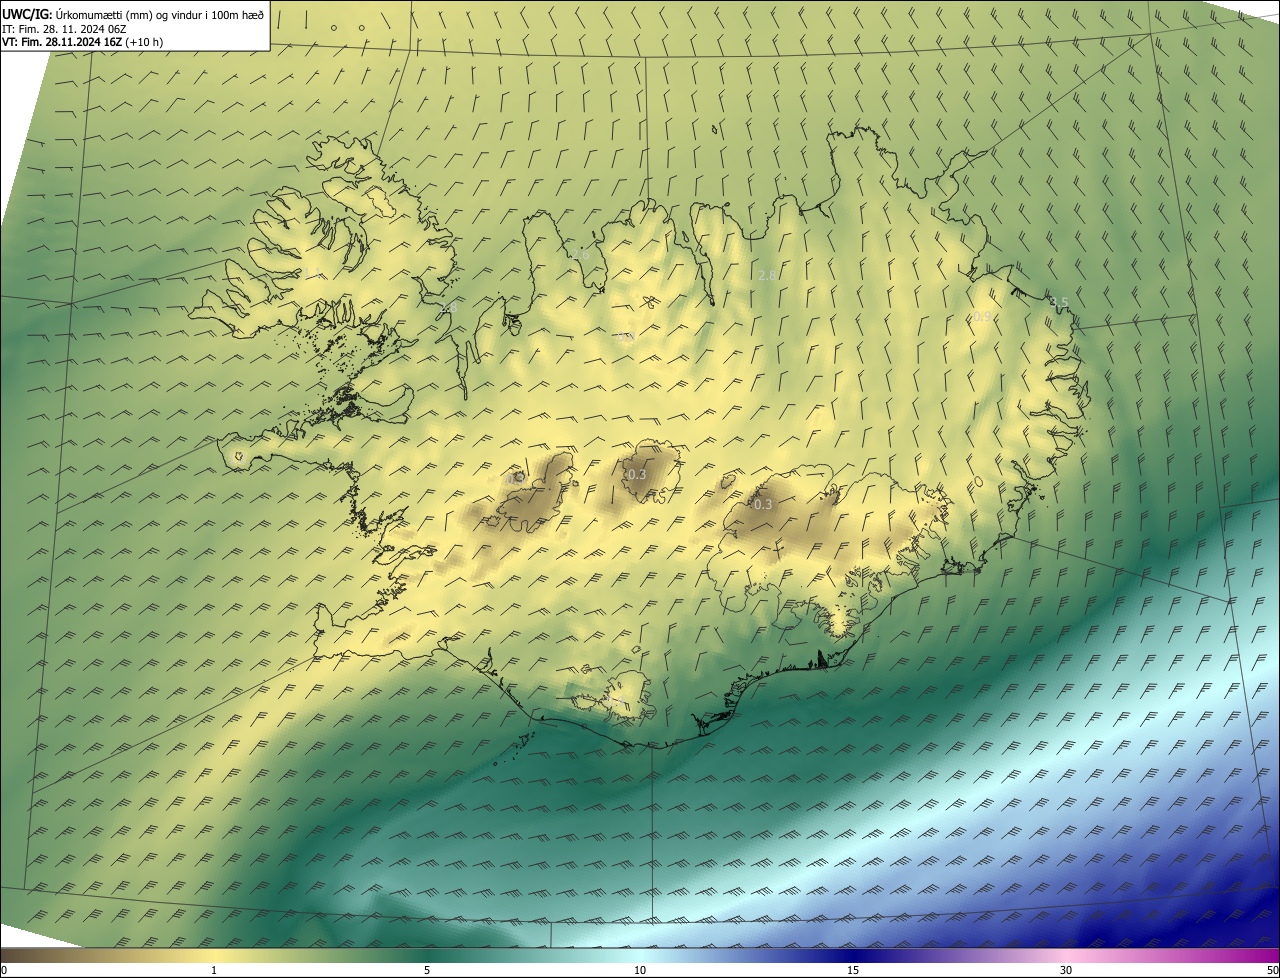Click the '1' tick on the color scale
1280x978 pixels.
(x=214, y=970)
